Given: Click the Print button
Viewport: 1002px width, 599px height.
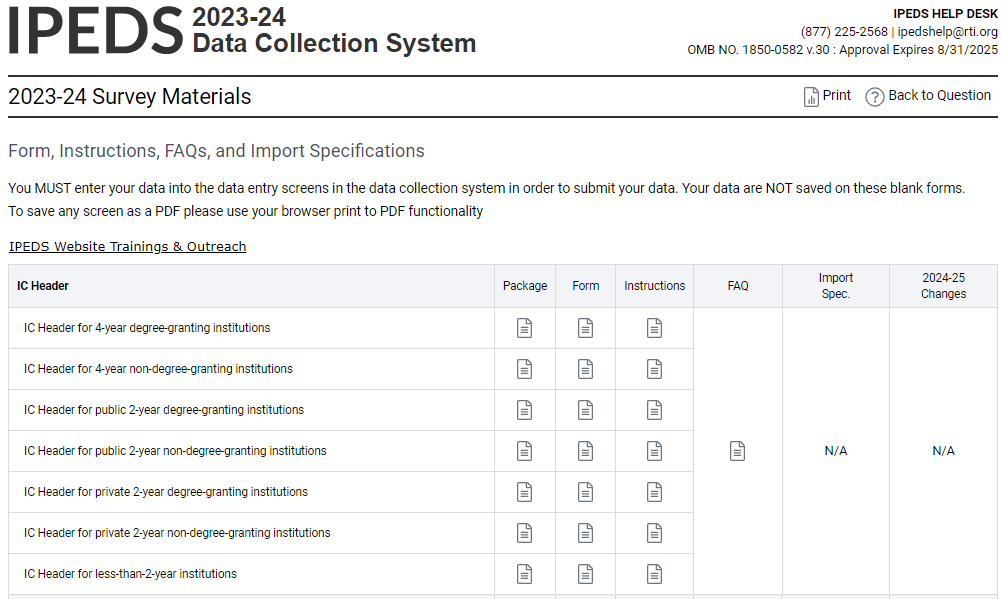Looking at the screenshot, I should (x=827, y=96).
